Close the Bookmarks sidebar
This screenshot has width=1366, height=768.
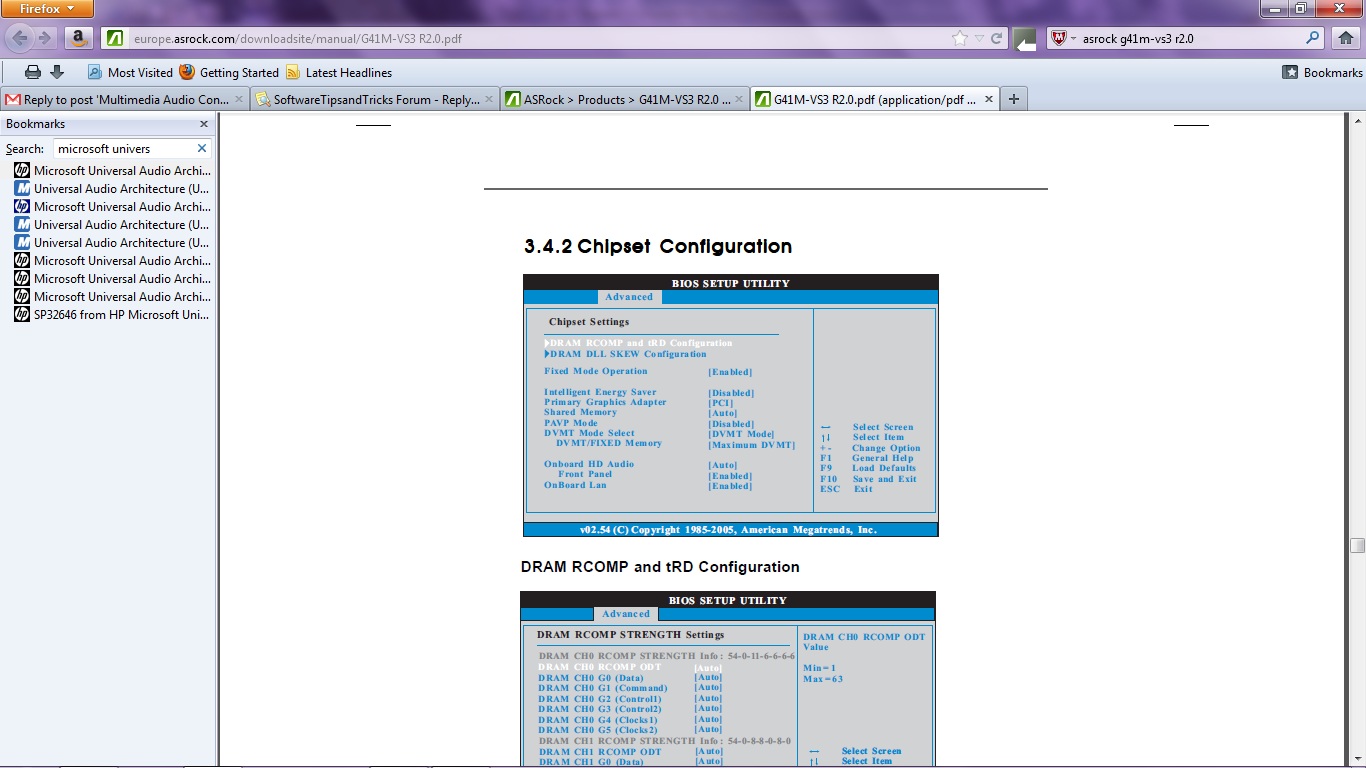(x=204, y=124)
